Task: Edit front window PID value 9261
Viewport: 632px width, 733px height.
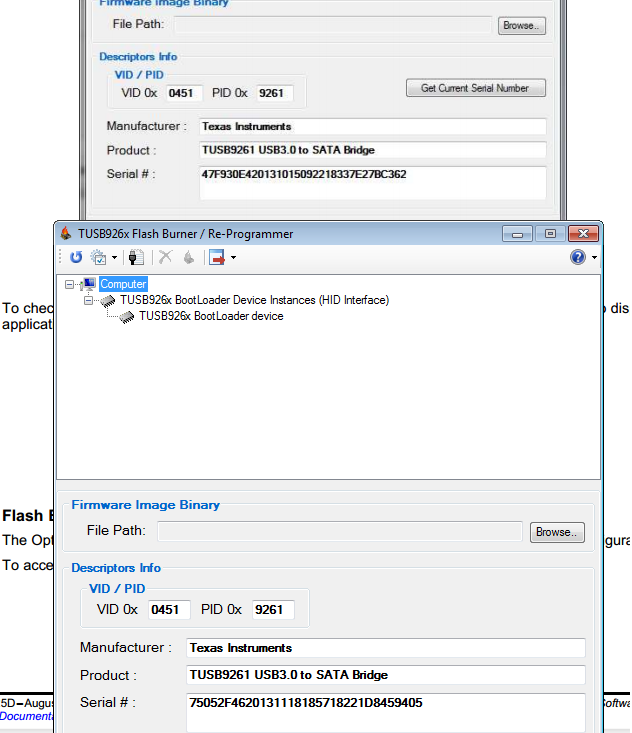Action: (x=273, y=610)
